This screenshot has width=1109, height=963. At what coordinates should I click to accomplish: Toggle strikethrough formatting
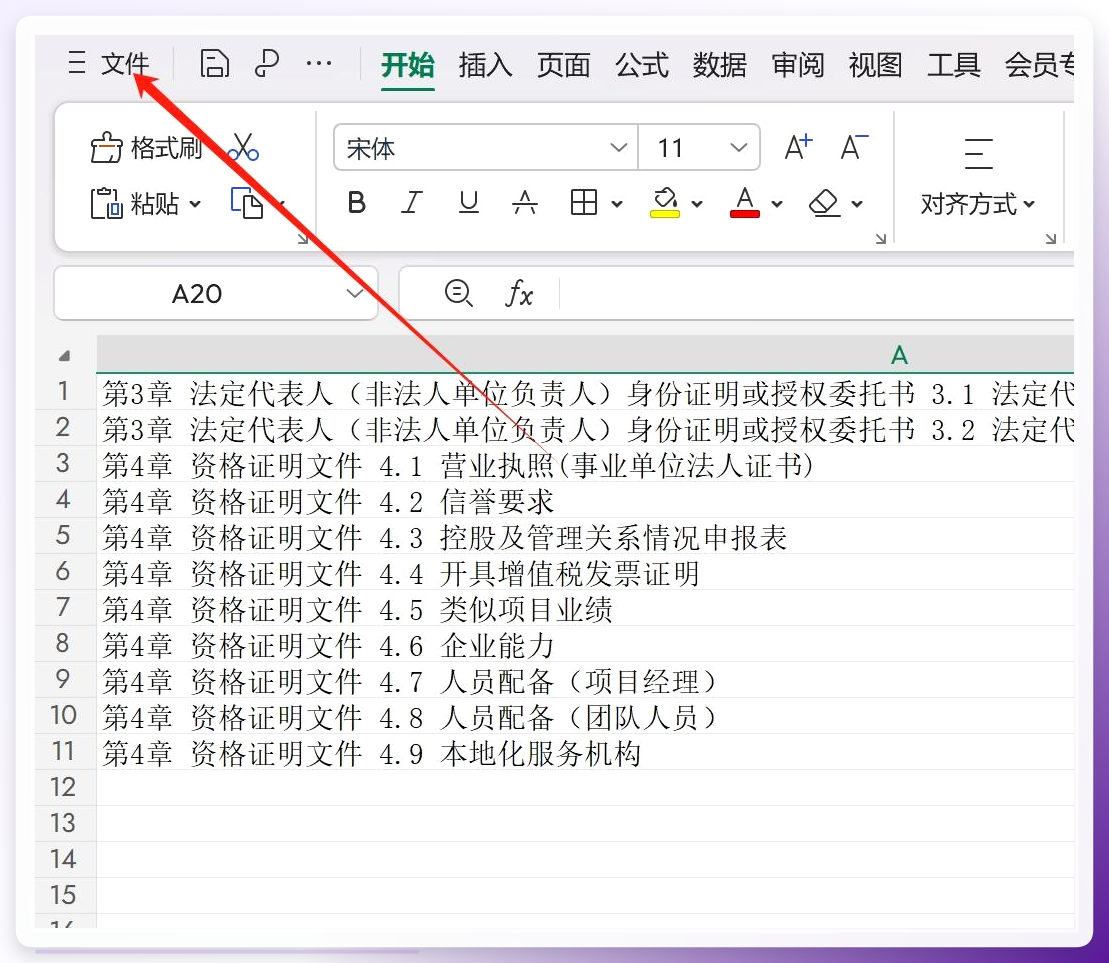[x=524, y=203]
